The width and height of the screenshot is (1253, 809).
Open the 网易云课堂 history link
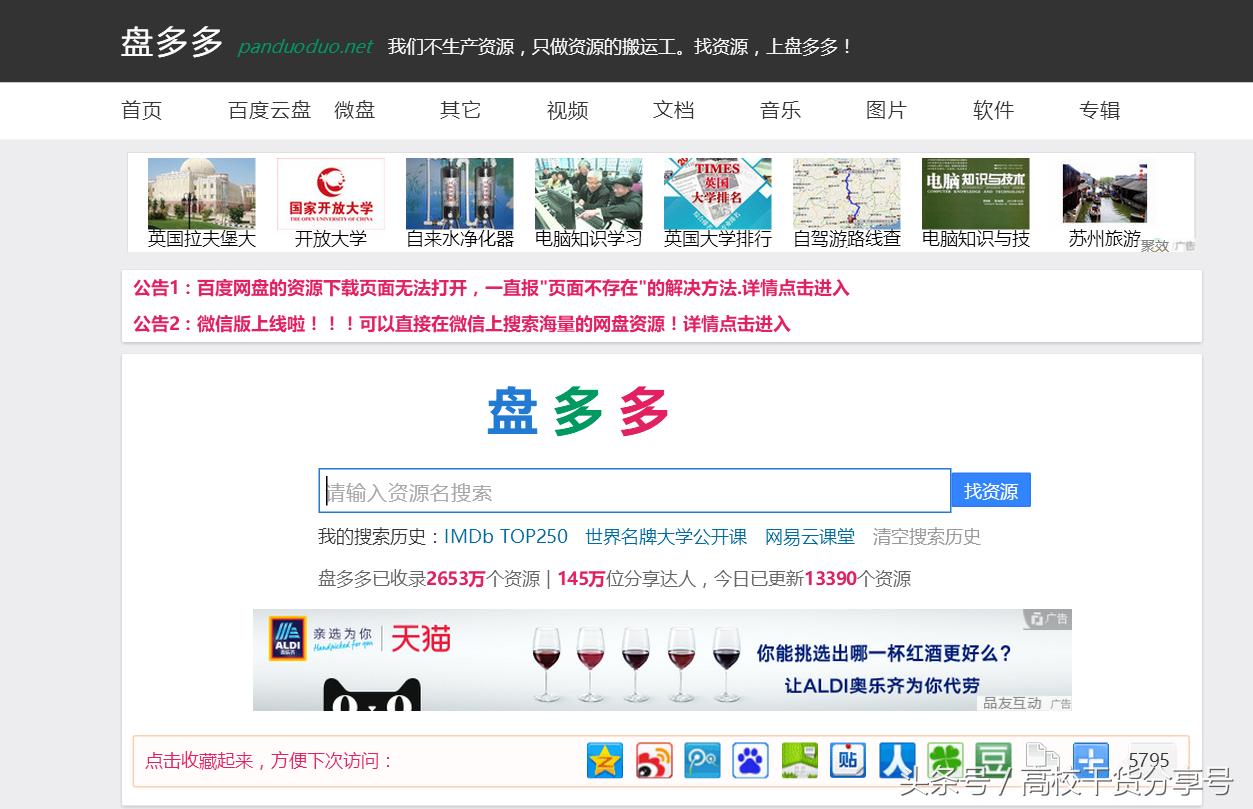click(x=810, y=536)
